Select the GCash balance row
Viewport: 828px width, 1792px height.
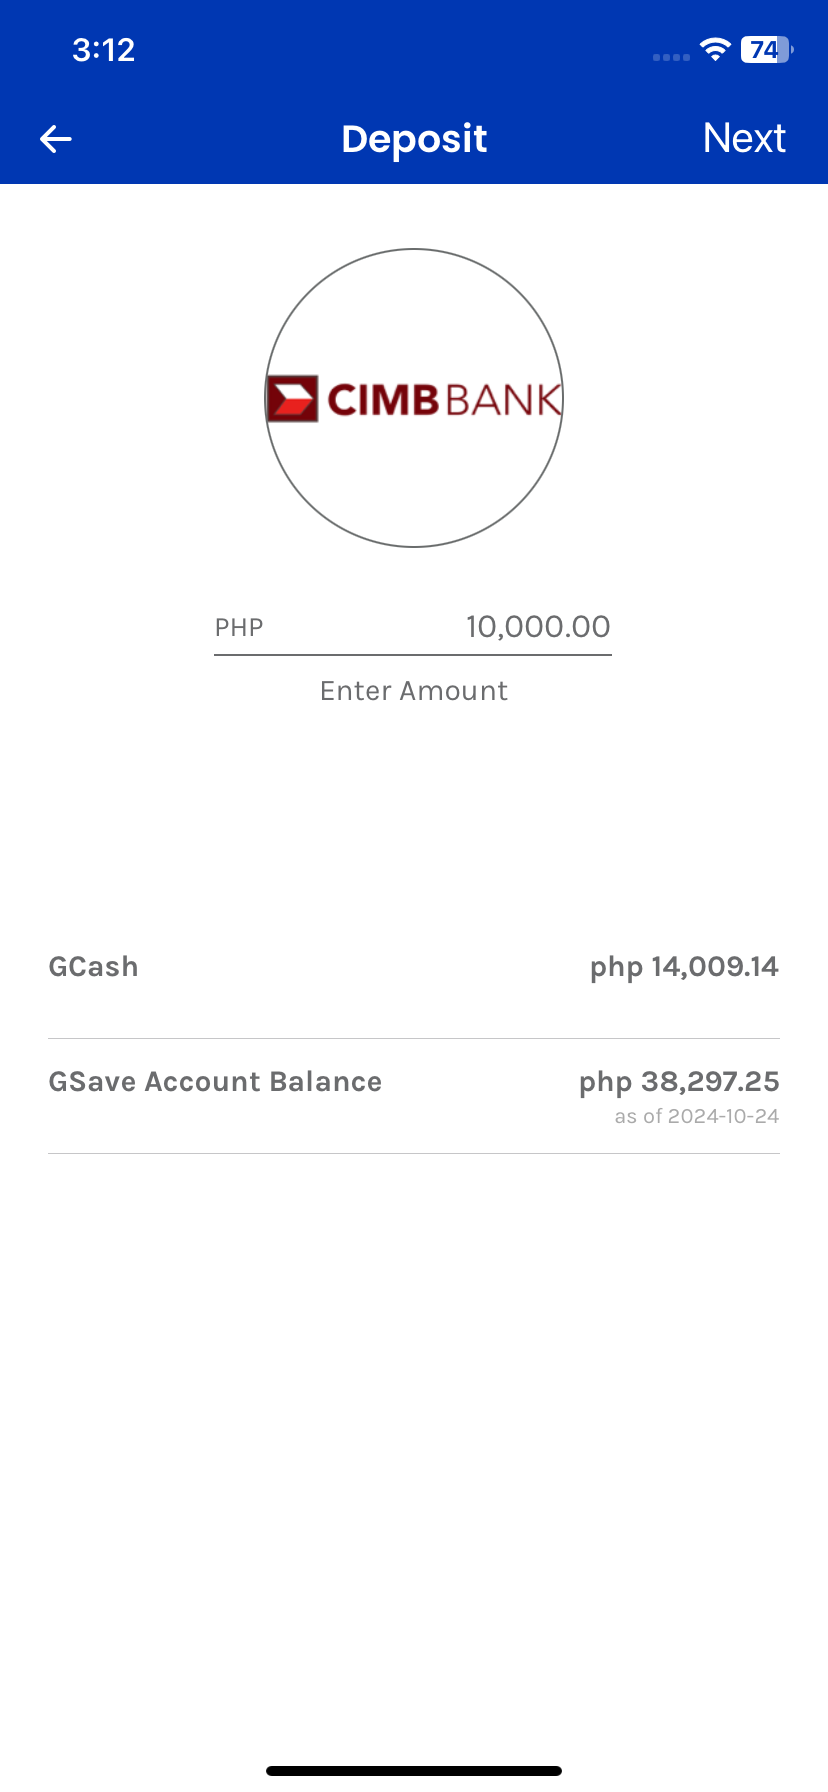pos(414,967)
